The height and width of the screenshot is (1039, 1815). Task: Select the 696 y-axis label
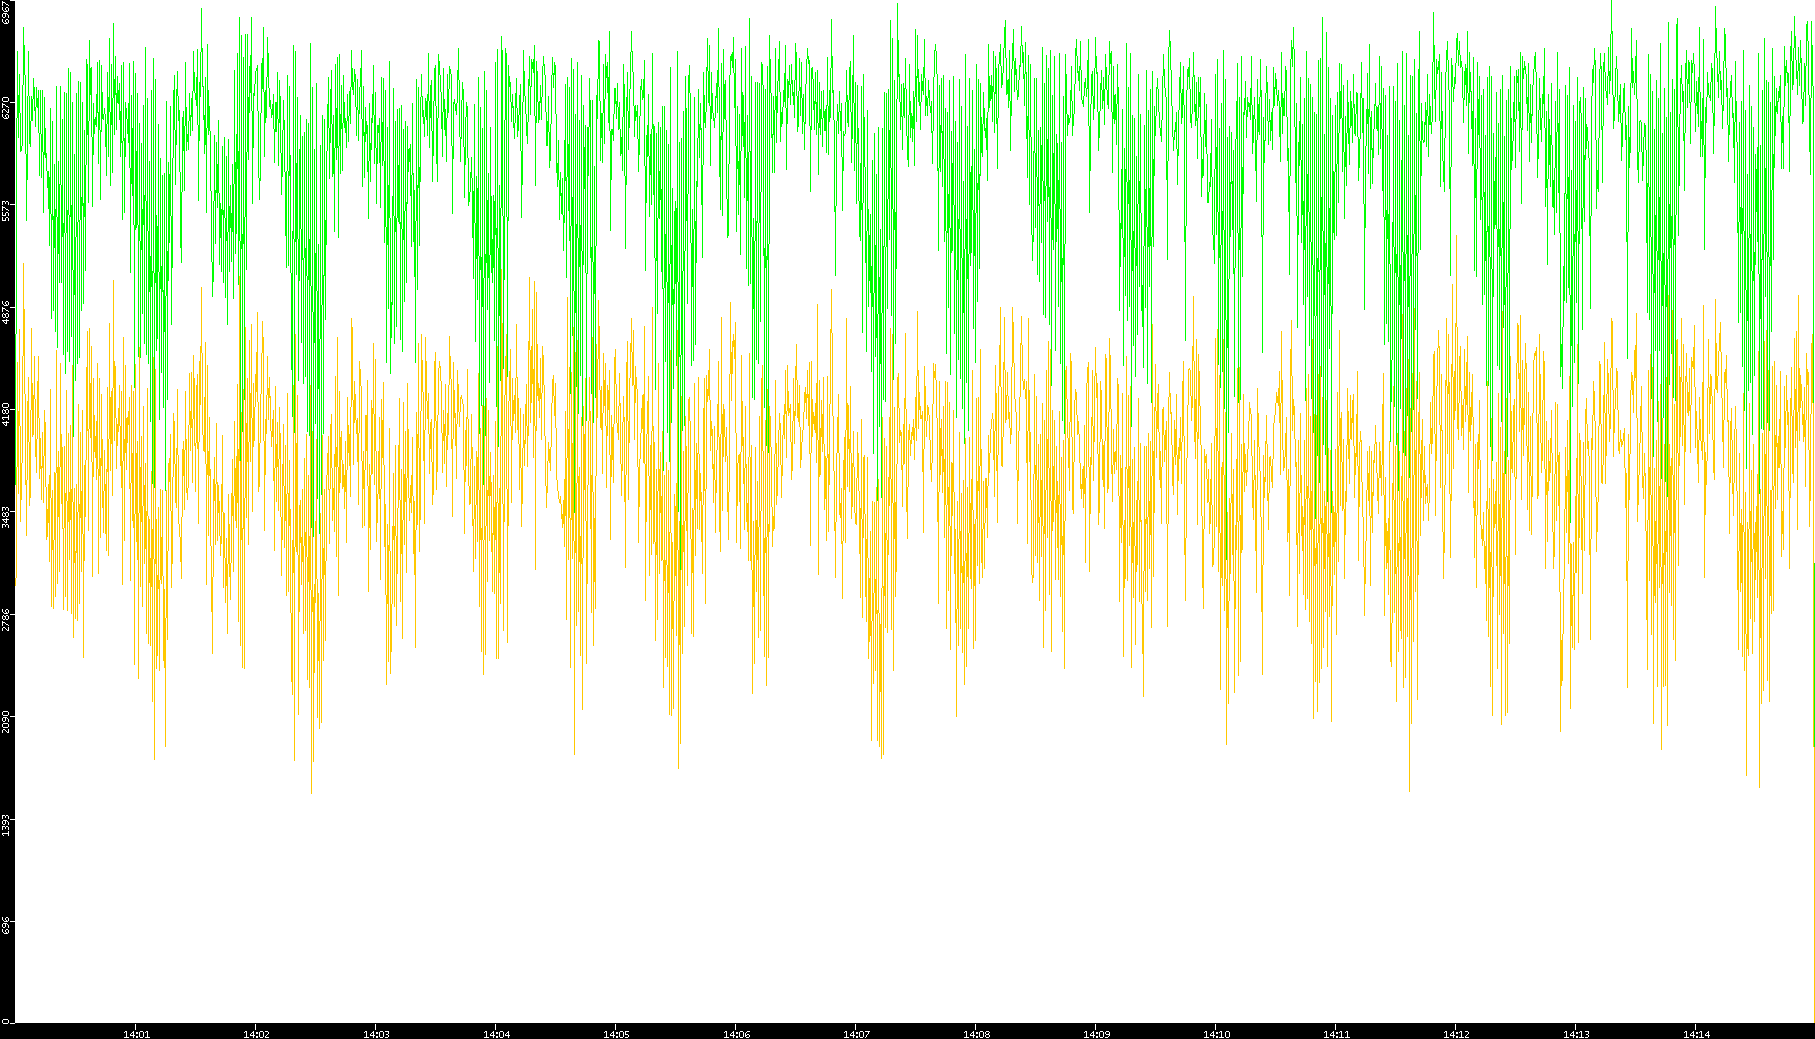[7, 924]
